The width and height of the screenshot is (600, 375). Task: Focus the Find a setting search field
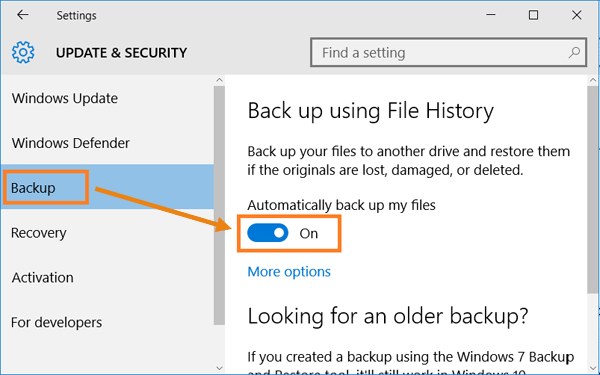click(x=448, y=52)
